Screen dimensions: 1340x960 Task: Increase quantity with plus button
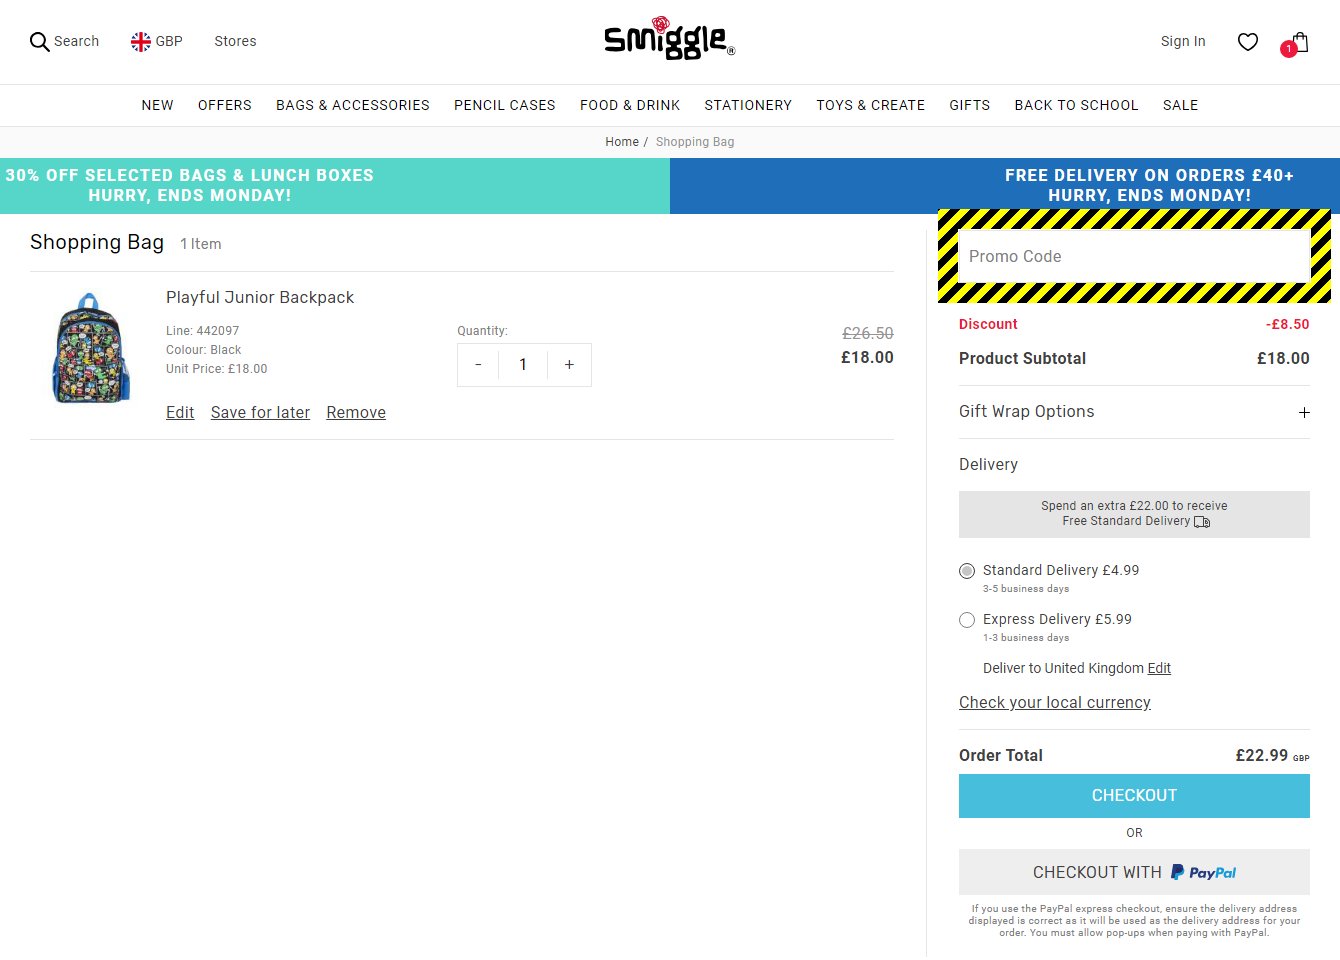[x=569, y=365]
